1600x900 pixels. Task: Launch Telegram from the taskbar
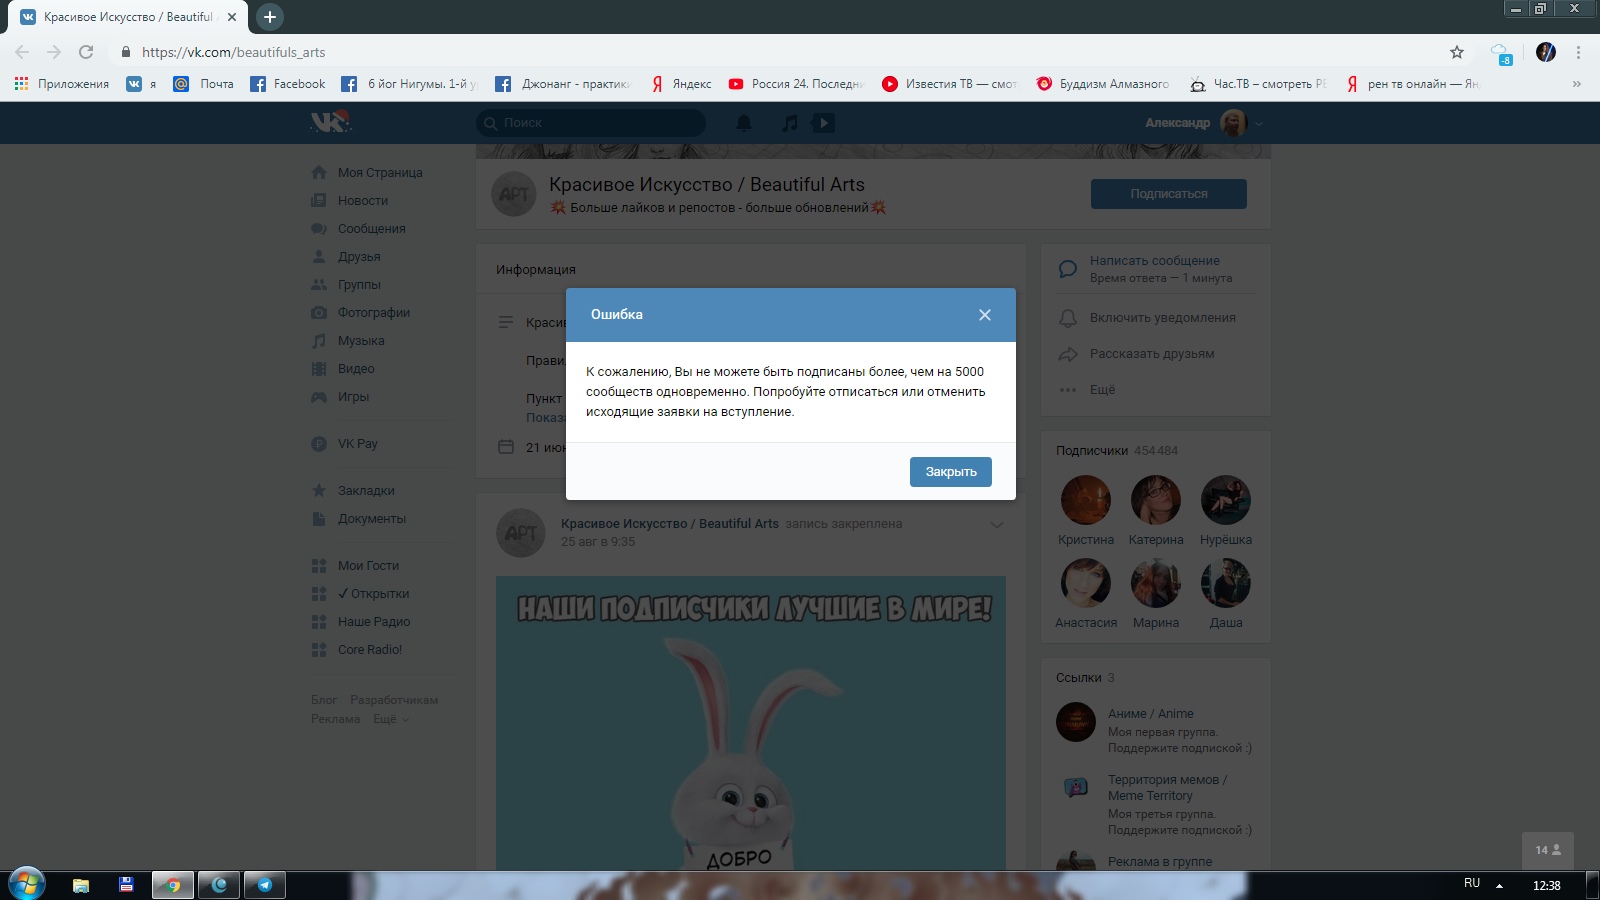pos(265,885)
